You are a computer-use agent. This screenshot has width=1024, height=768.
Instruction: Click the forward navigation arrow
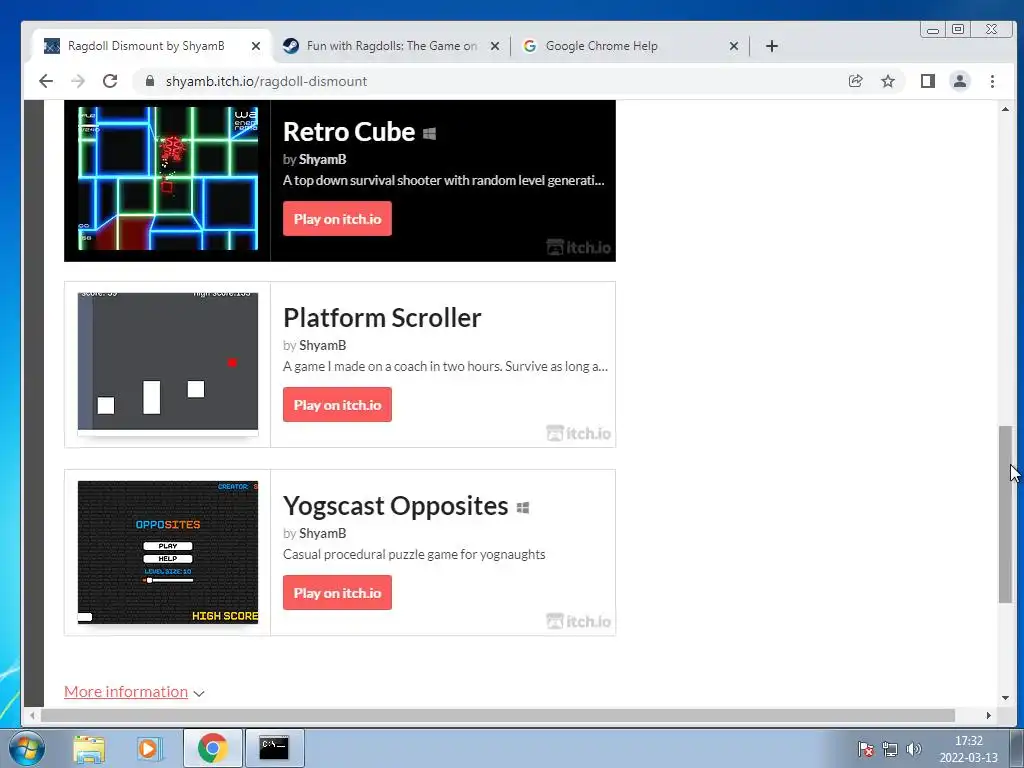78,81
